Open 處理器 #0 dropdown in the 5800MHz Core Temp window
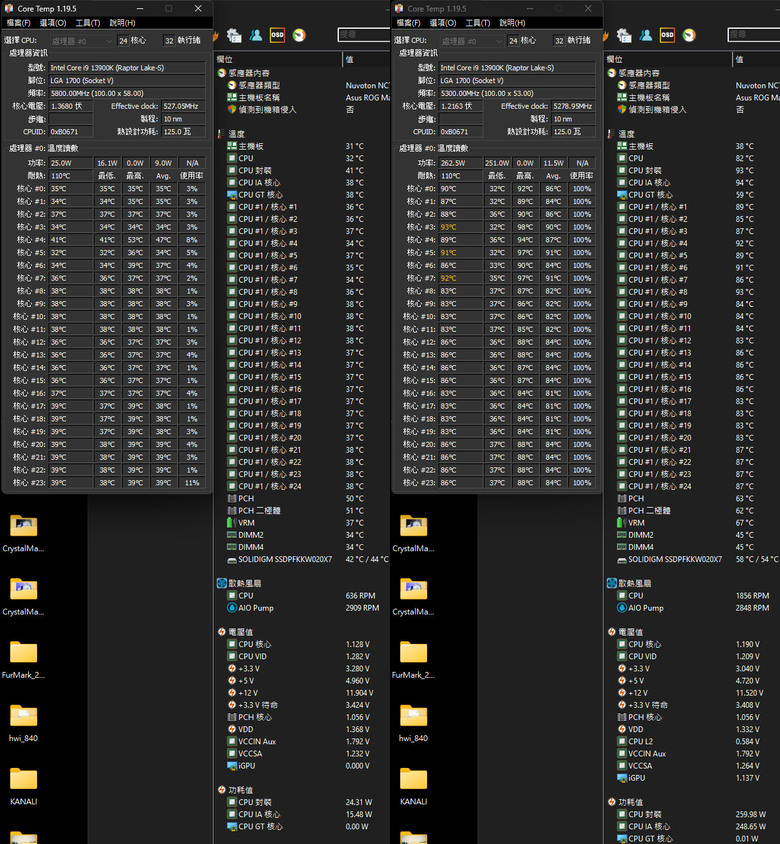The width and height of the screenshot is (780, 844). [x=82, y=41]
